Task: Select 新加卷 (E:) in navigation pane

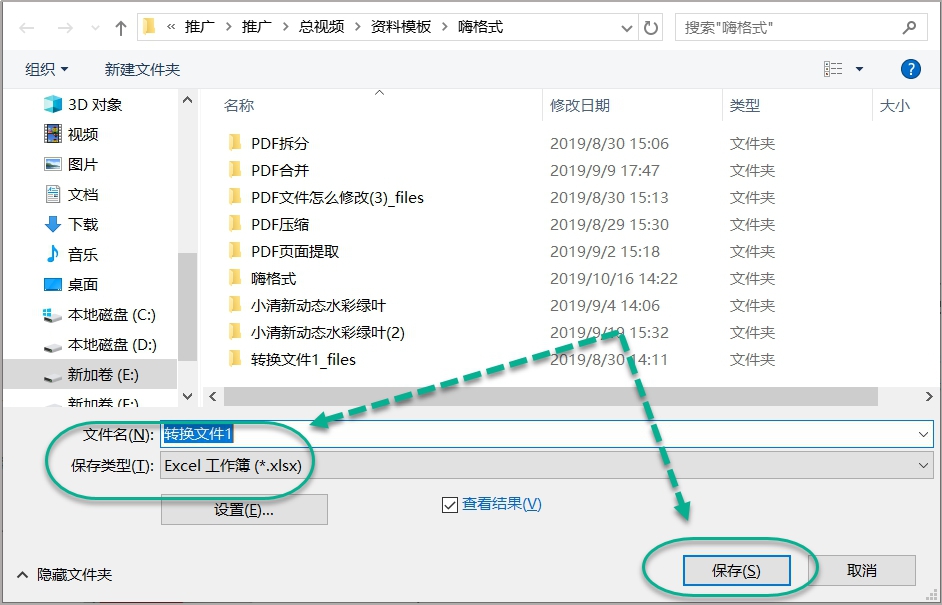Action: (x=91, y=375)
